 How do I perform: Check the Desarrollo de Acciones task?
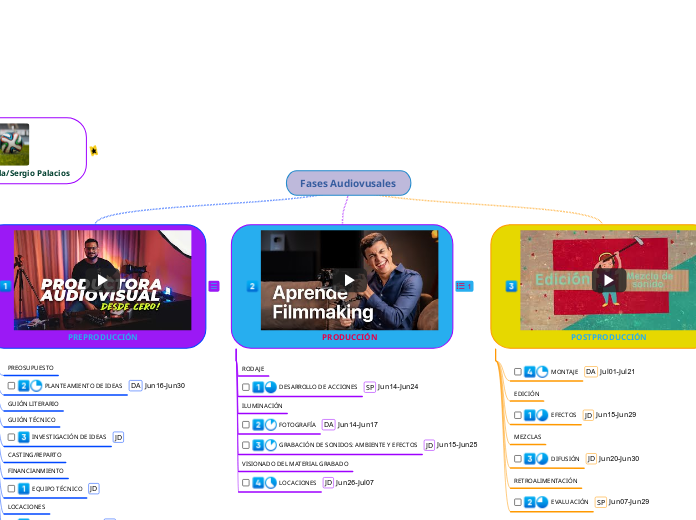click(x=246, y=387)
